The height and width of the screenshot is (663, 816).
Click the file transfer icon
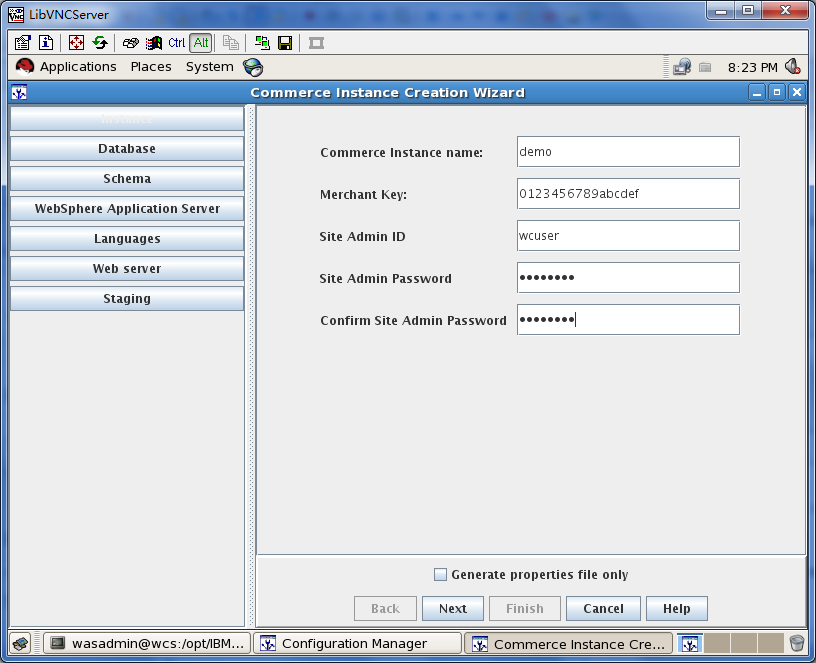coord(231,43)
